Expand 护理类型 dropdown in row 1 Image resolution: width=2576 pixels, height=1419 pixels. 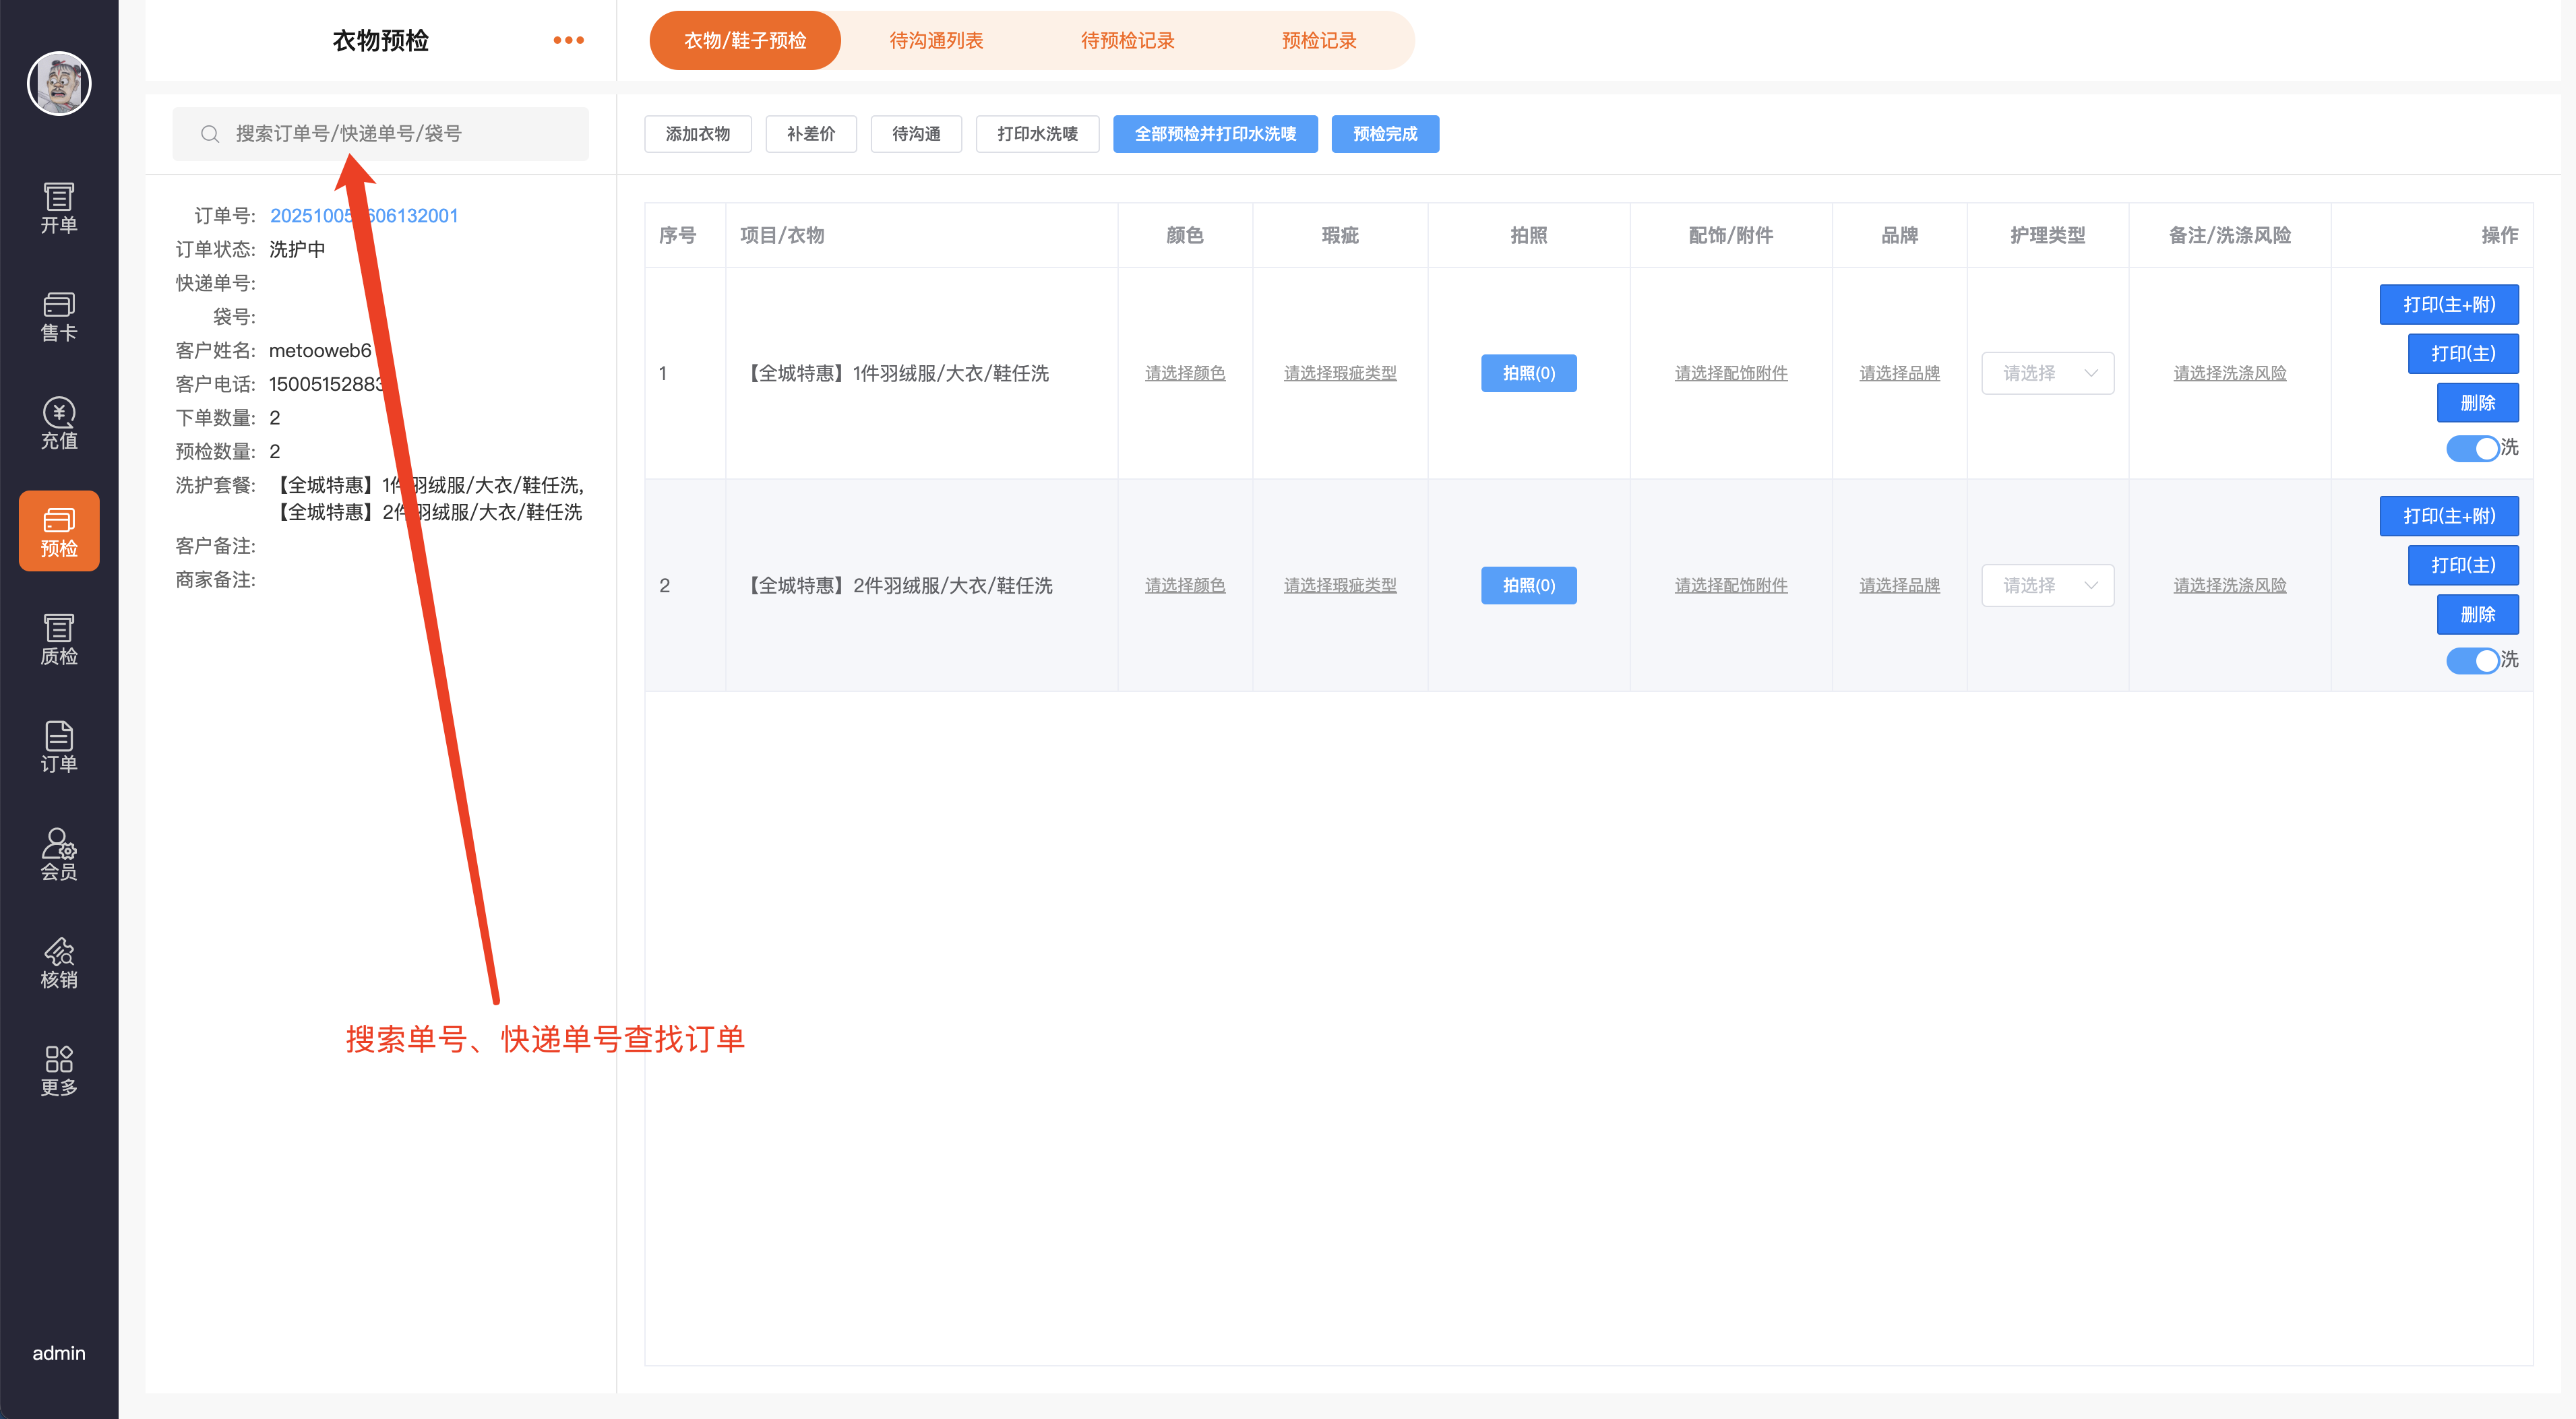2047,373
